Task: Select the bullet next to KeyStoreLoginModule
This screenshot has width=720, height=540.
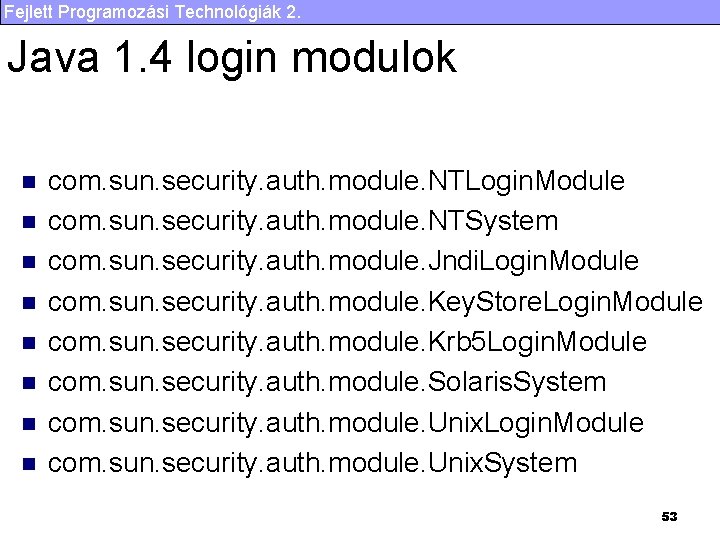Action: tap(29, 303)
